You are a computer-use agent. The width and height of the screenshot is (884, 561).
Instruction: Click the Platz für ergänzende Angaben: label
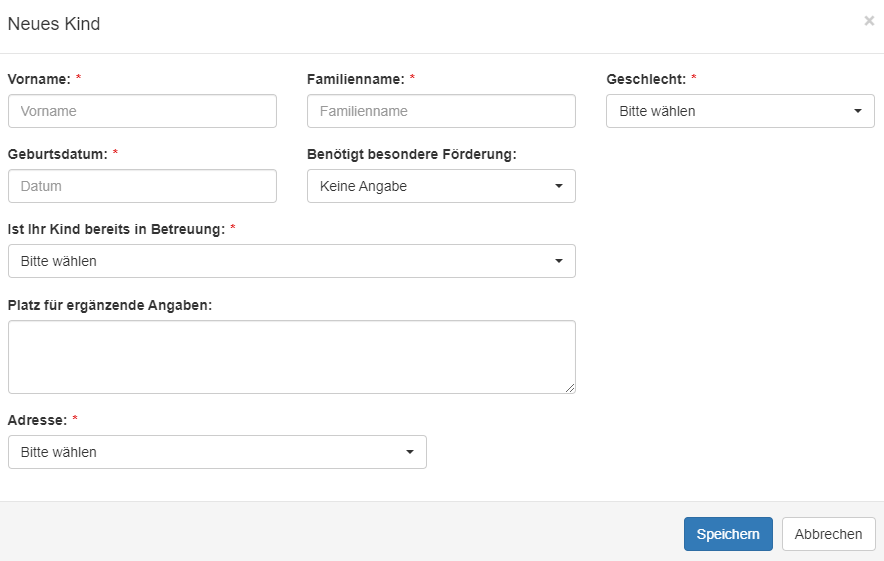coord(110,305)
